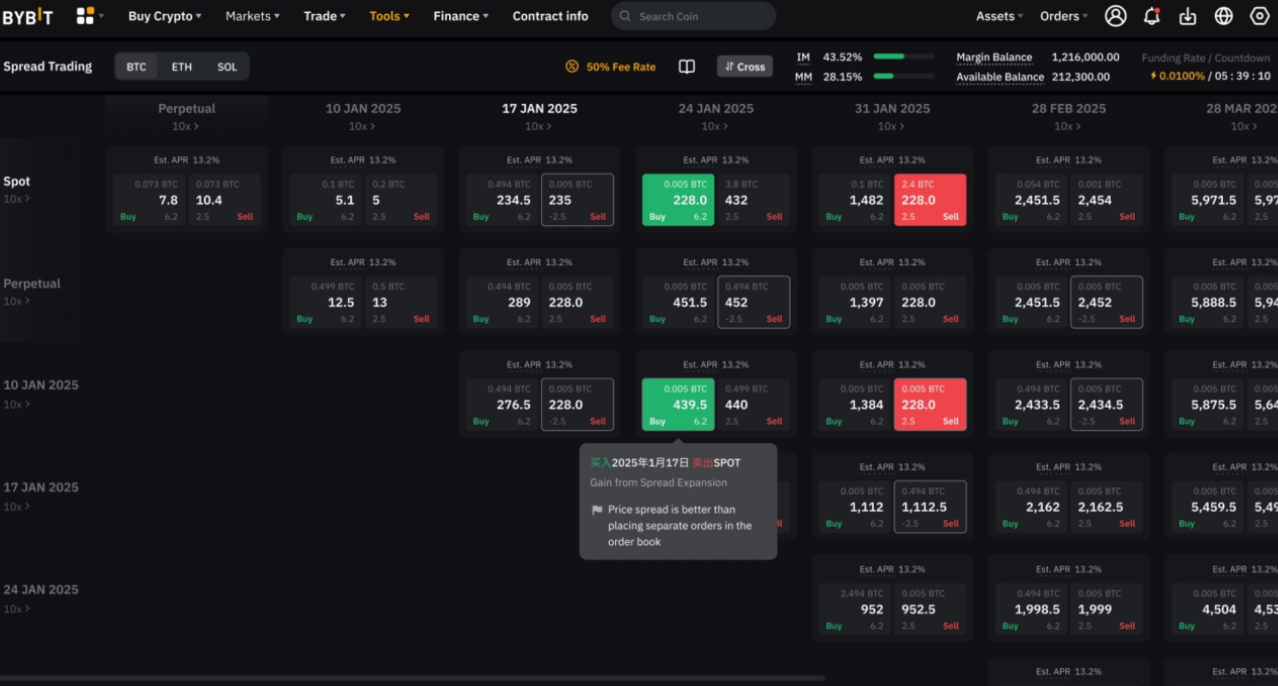Expand the Buy Crypto dropdown
Viewport: 1278px width, 686px height.
click(164, 16)
